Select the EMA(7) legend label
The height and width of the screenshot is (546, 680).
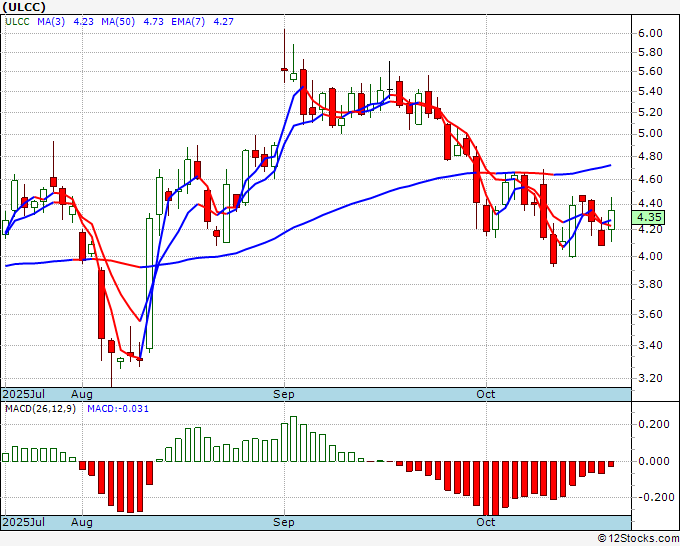(x=188, y=21)
